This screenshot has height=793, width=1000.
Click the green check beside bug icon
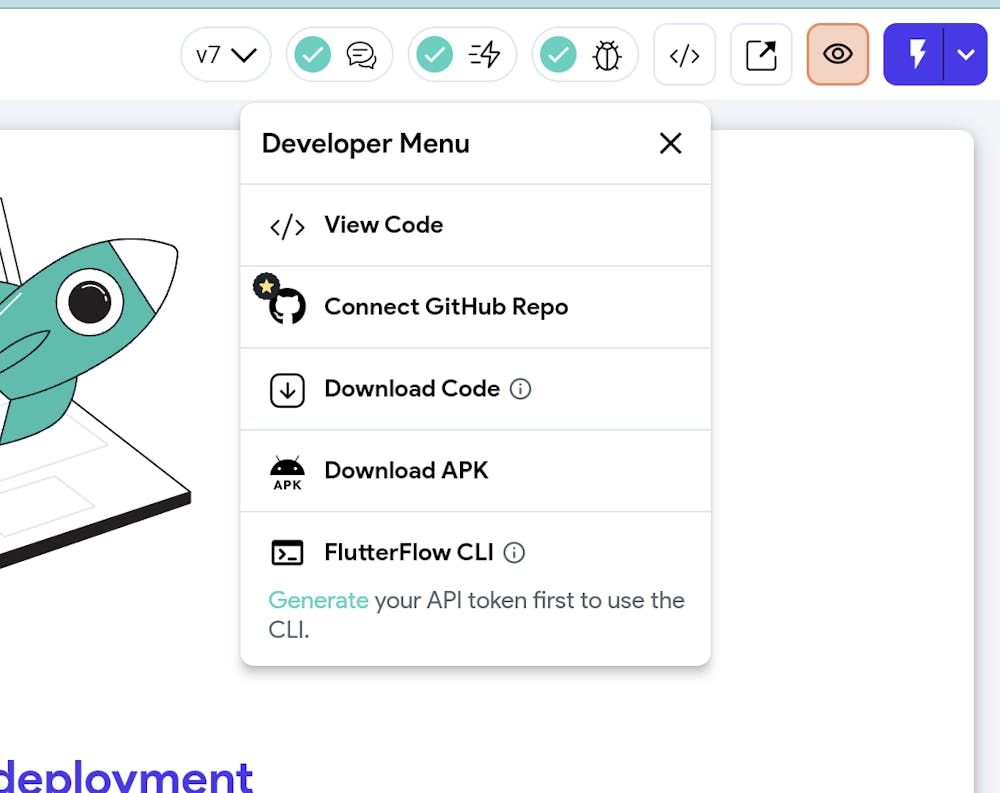(558, 55)
